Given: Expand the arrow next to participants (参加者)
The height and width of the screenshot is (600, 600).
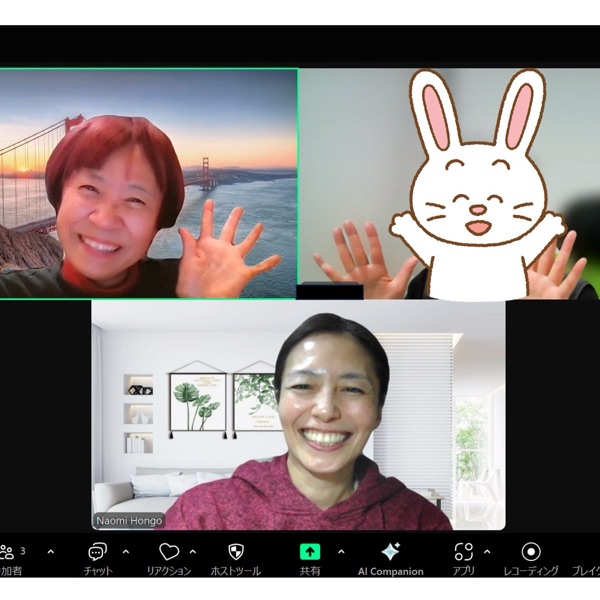Looking at the screenshot, I should click(x=51, y=551).
